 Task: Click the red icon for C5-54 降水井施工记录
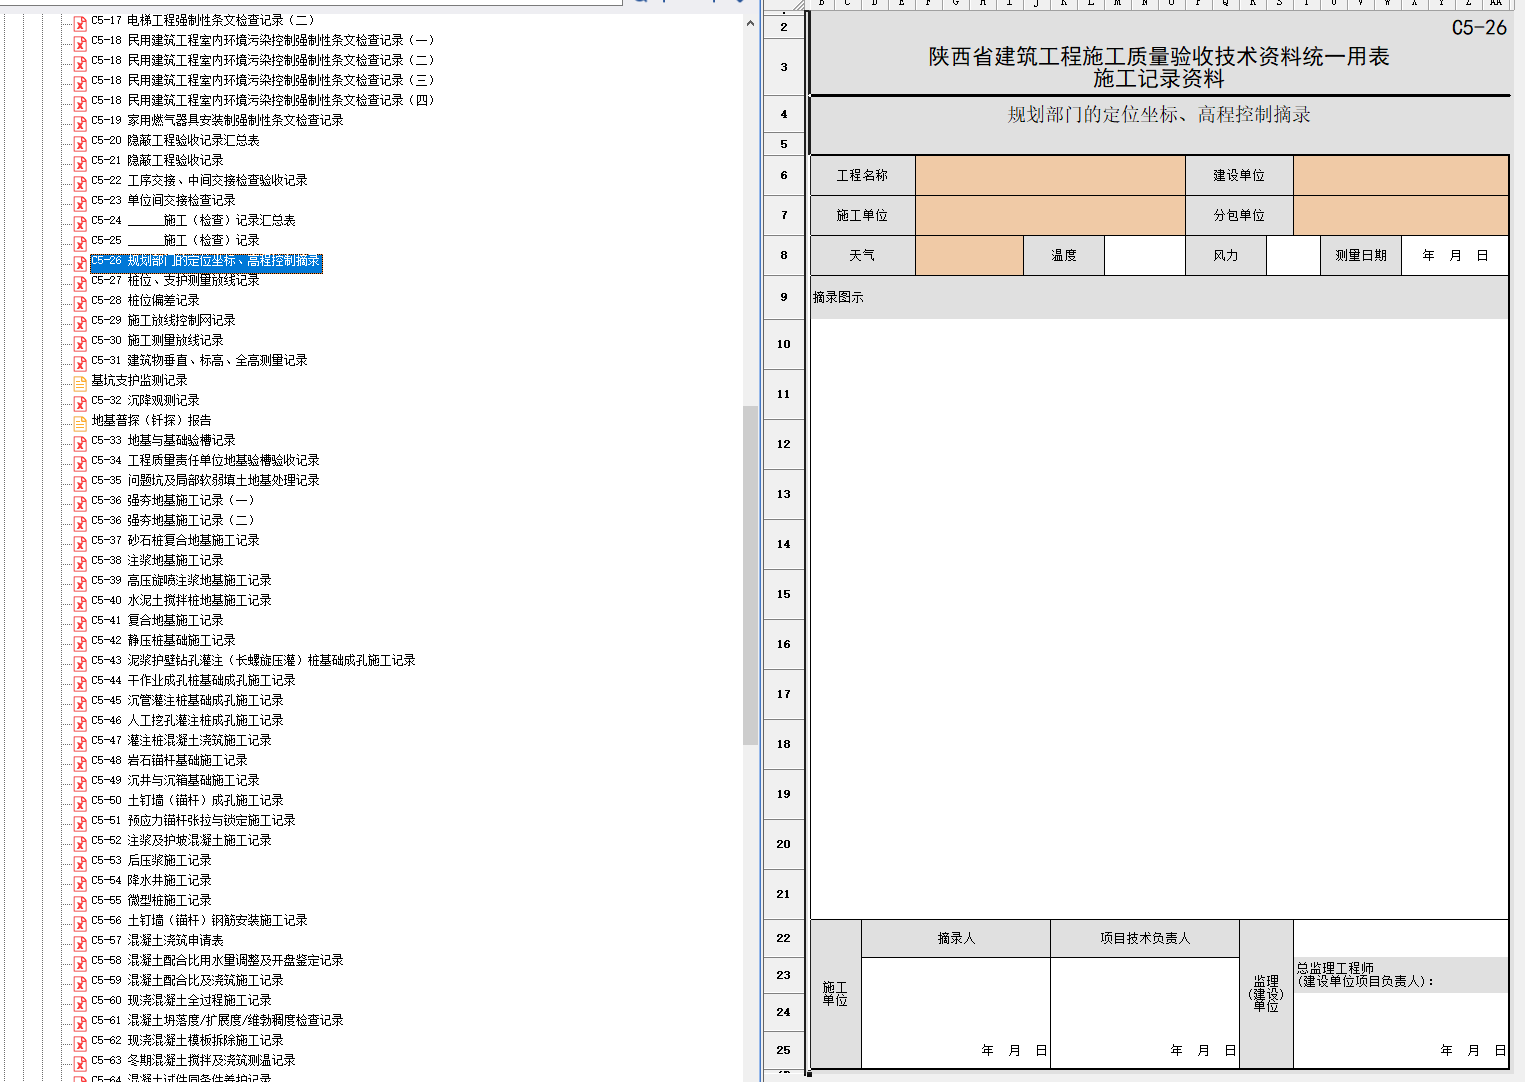pos(80,882)
